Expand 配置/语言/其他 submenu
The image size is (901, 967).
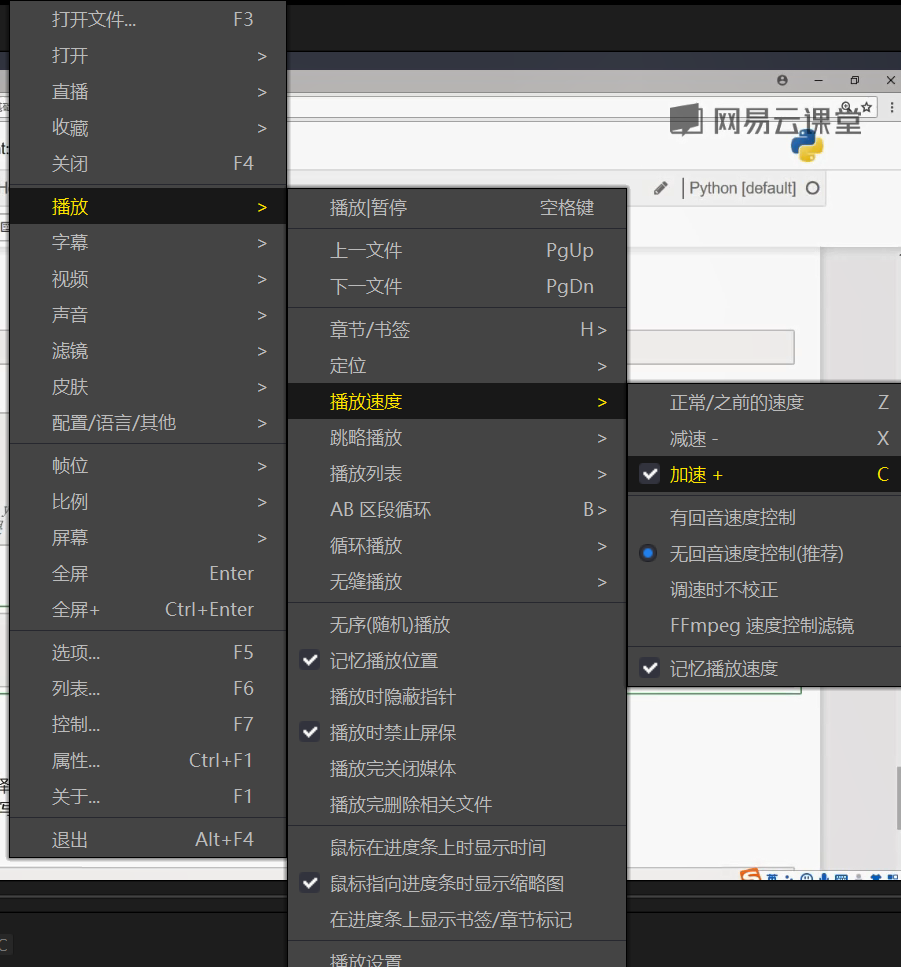(148, 422)
